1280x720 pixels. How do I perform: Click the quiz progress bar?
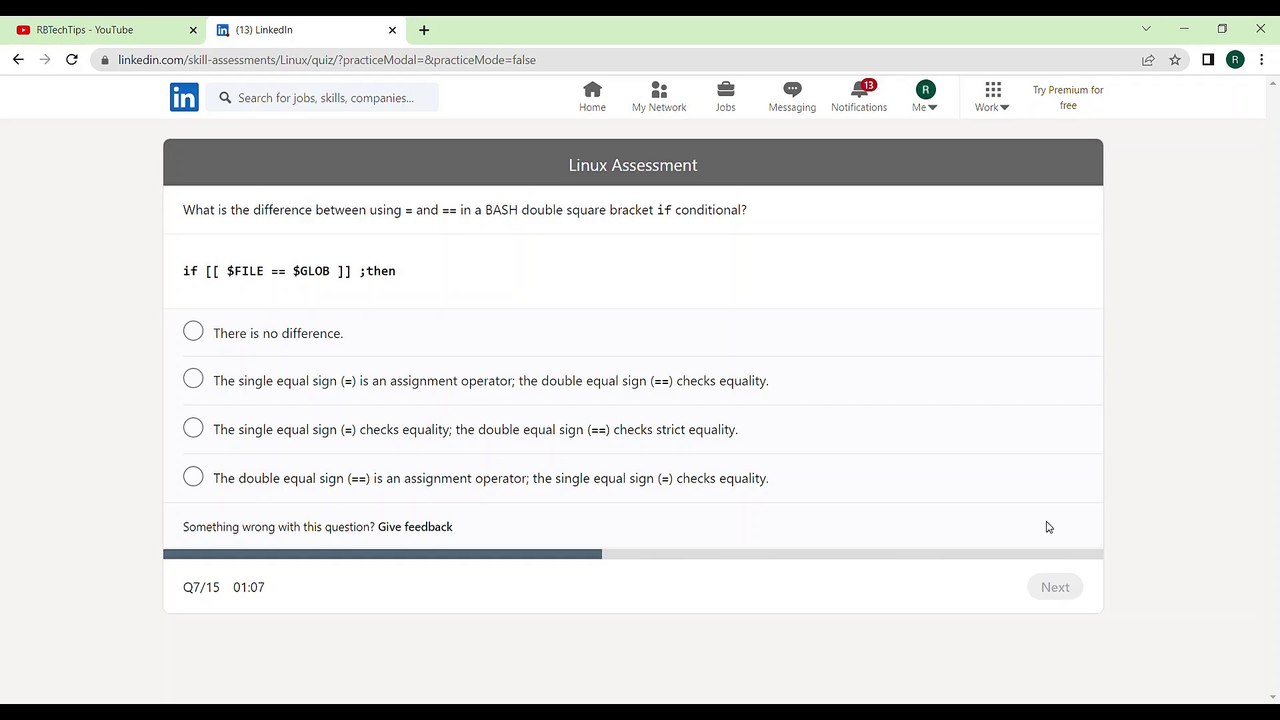(x=633, y=554)
